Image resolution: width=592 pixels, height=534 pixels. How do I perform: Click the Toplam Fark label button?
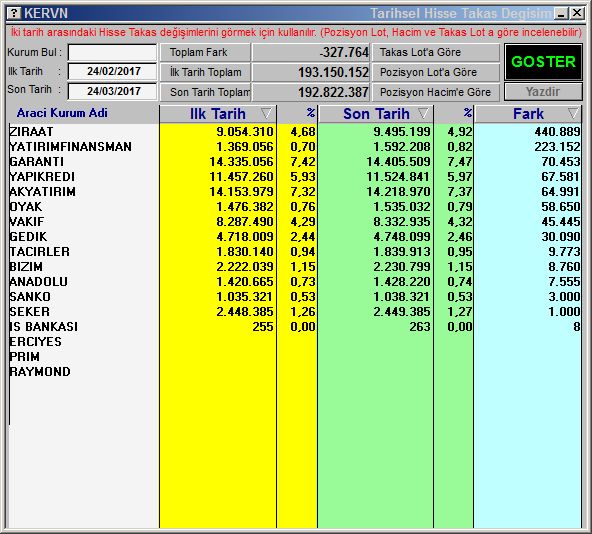pyautogui.click(x=205, y=52)
